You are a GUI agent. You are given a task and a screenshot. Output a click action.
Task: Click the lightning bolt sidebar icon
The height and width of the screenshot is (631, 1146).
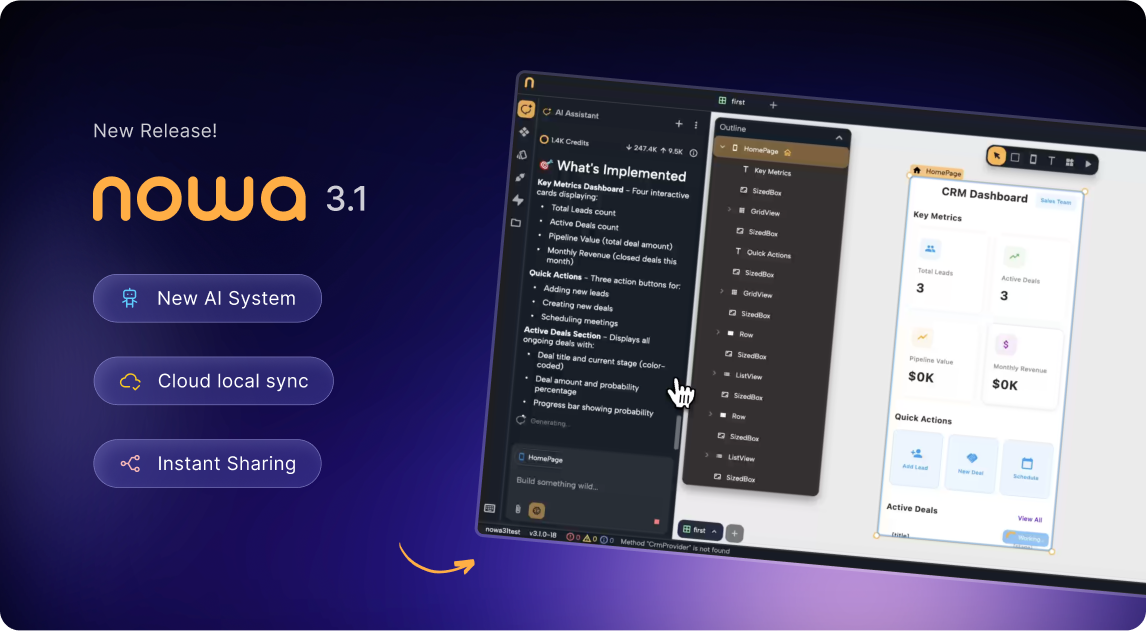pyautogui.click(x=518, y=199)
